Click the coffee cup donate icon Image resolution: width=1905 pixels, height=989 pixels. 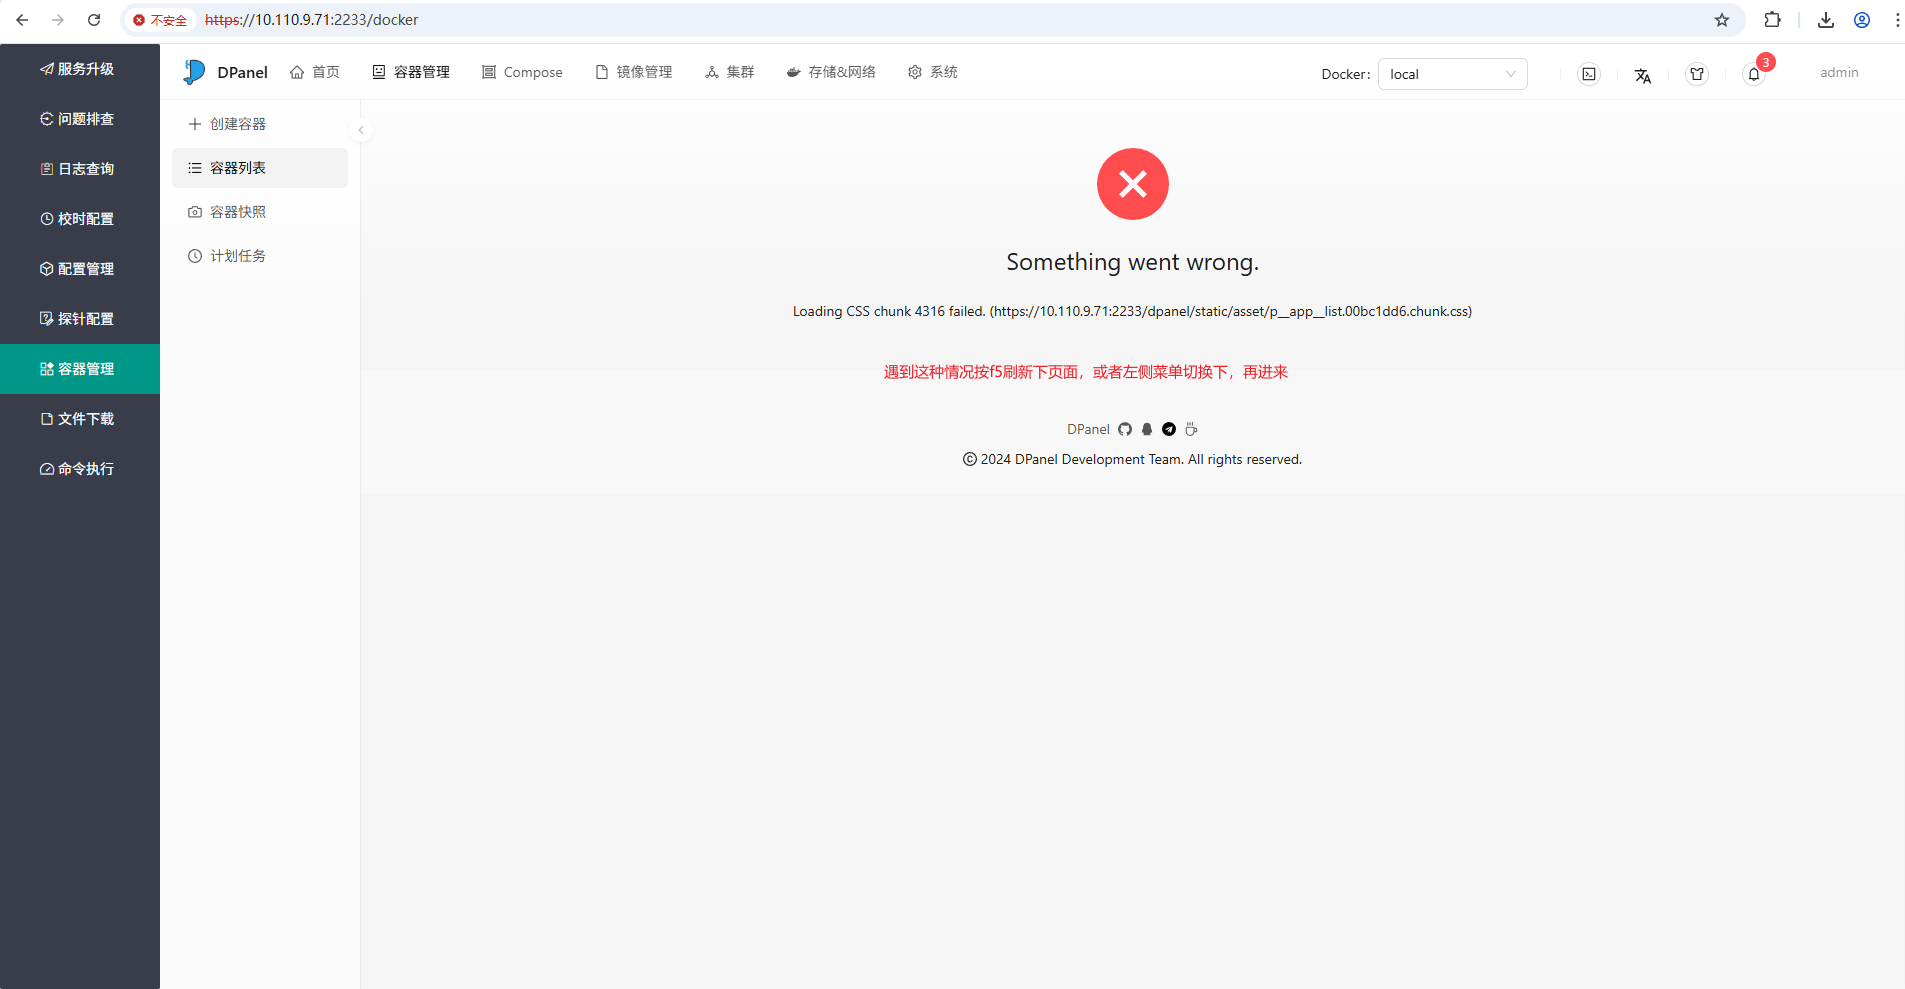click(x=1191, y=429)
